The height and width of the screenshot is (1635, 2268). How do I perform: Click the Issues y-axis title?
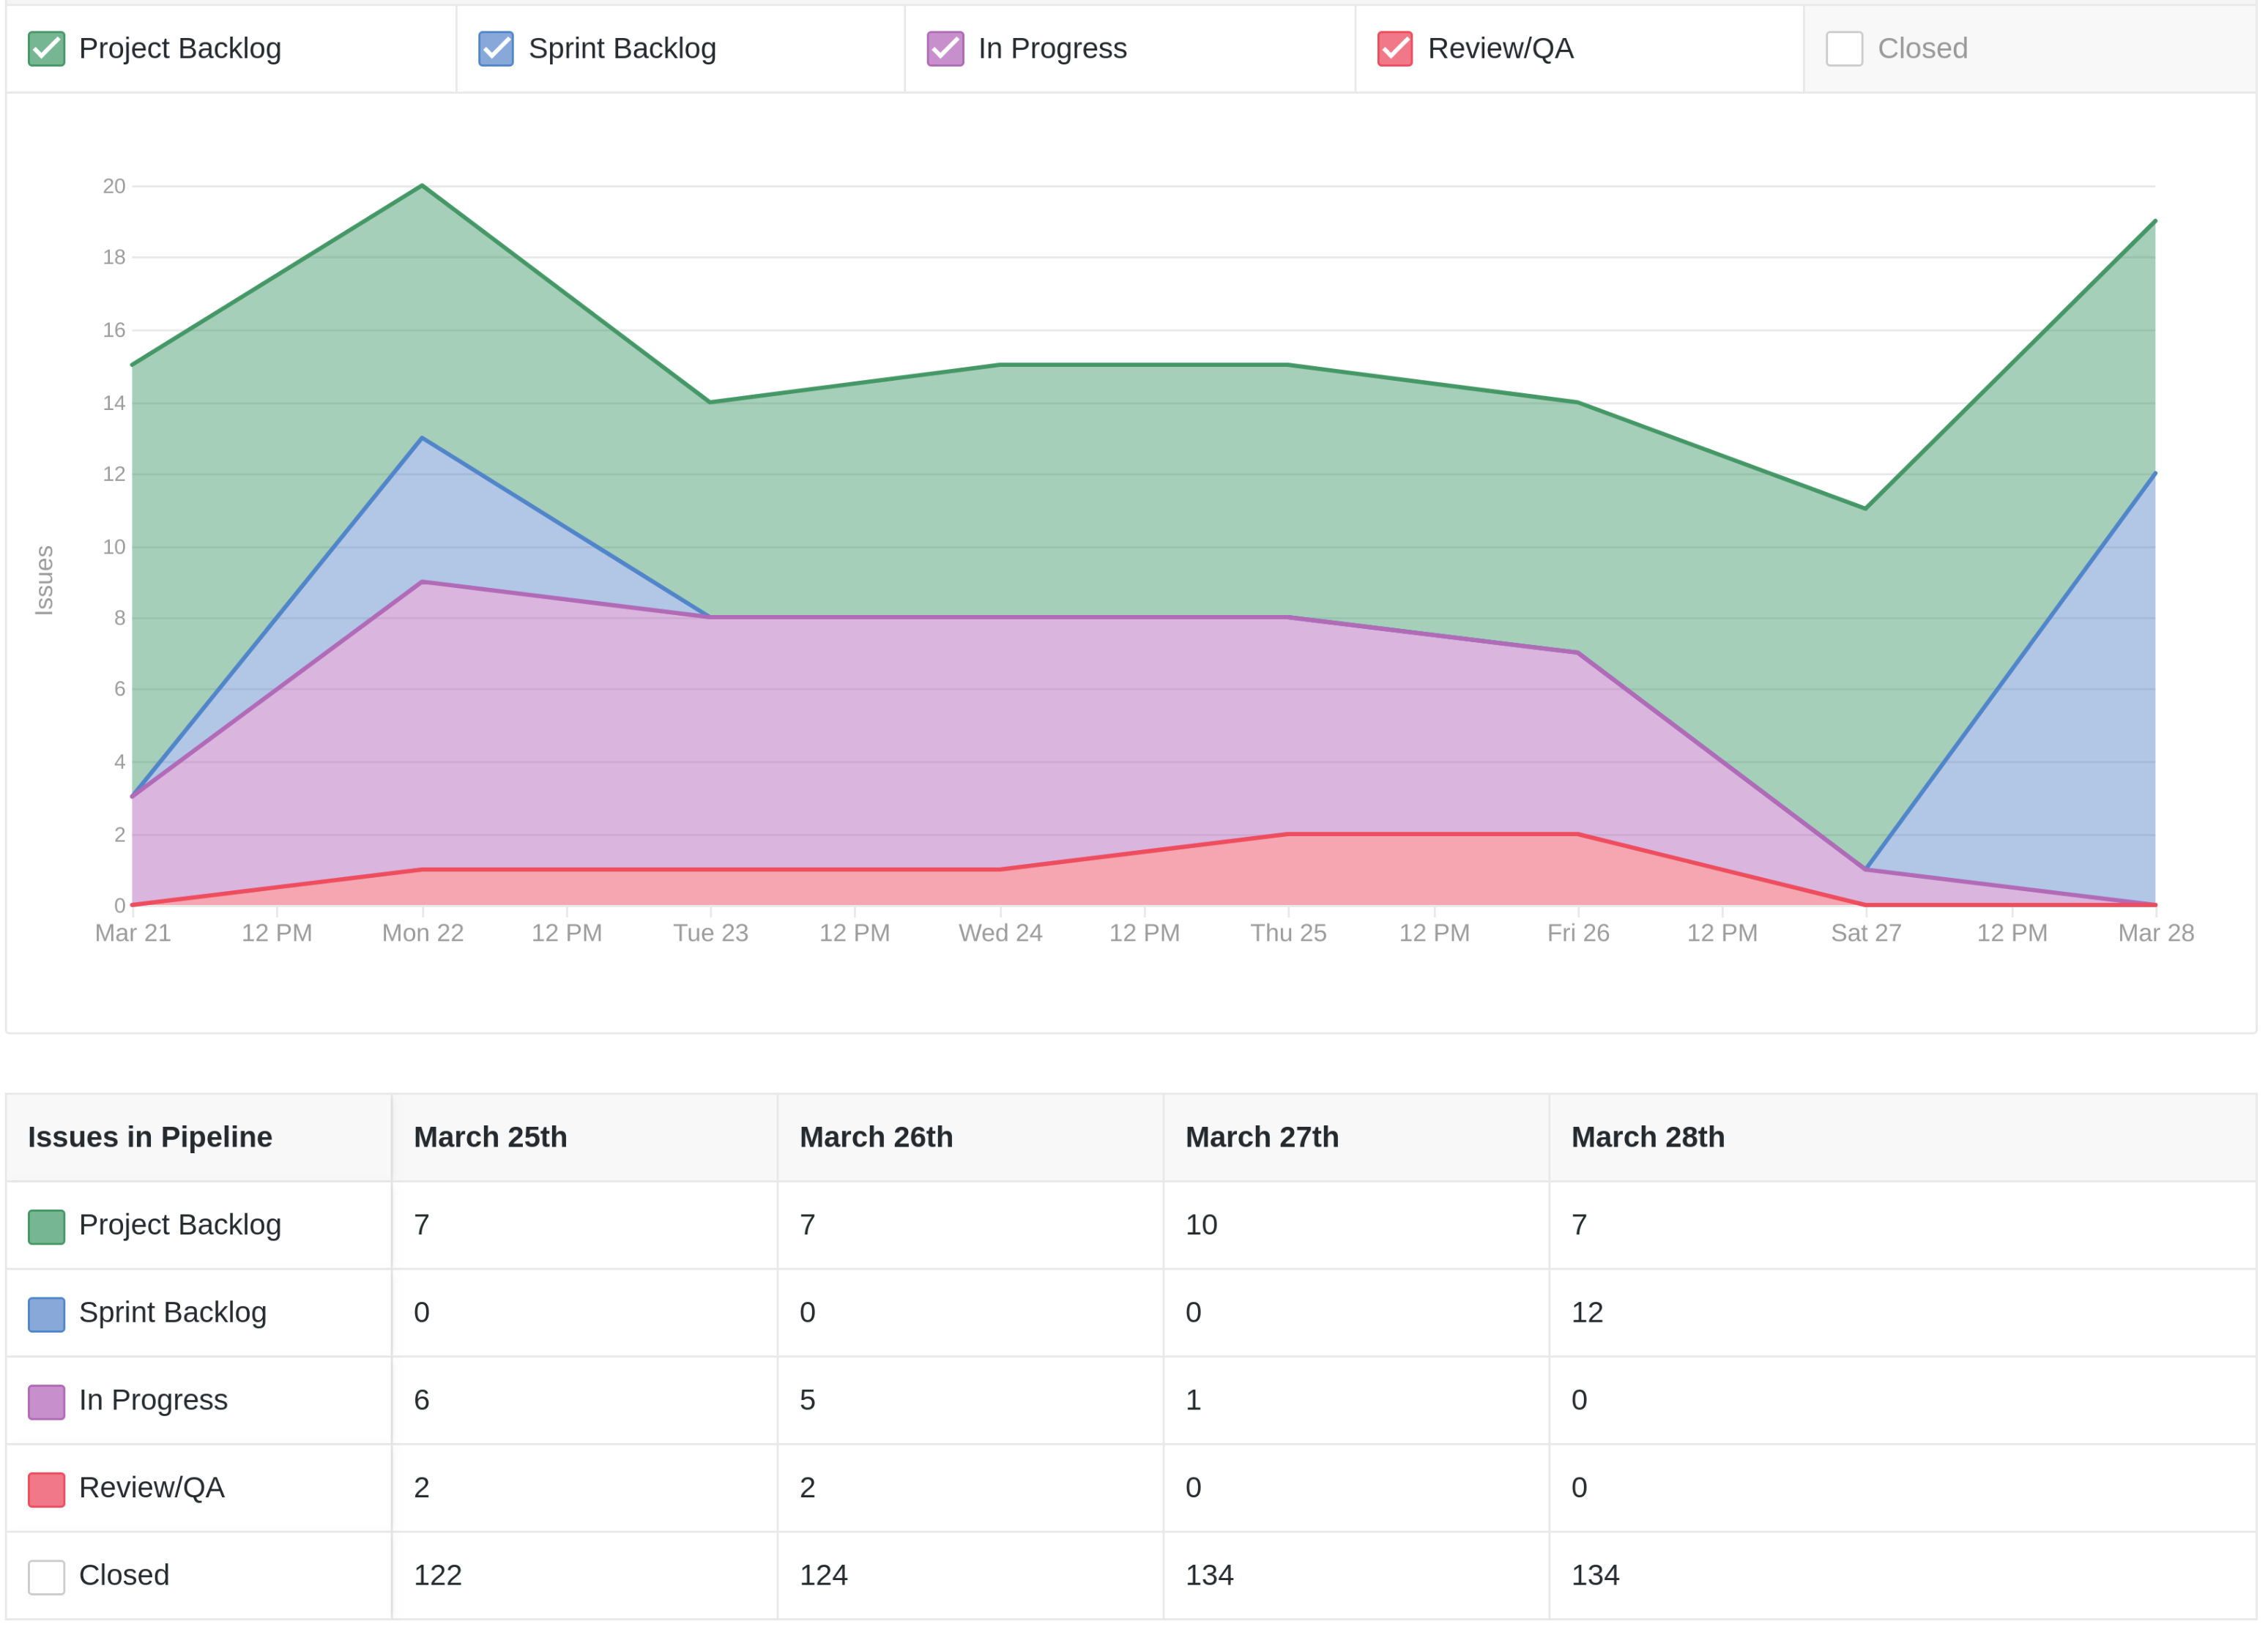[x=44, y=580]
